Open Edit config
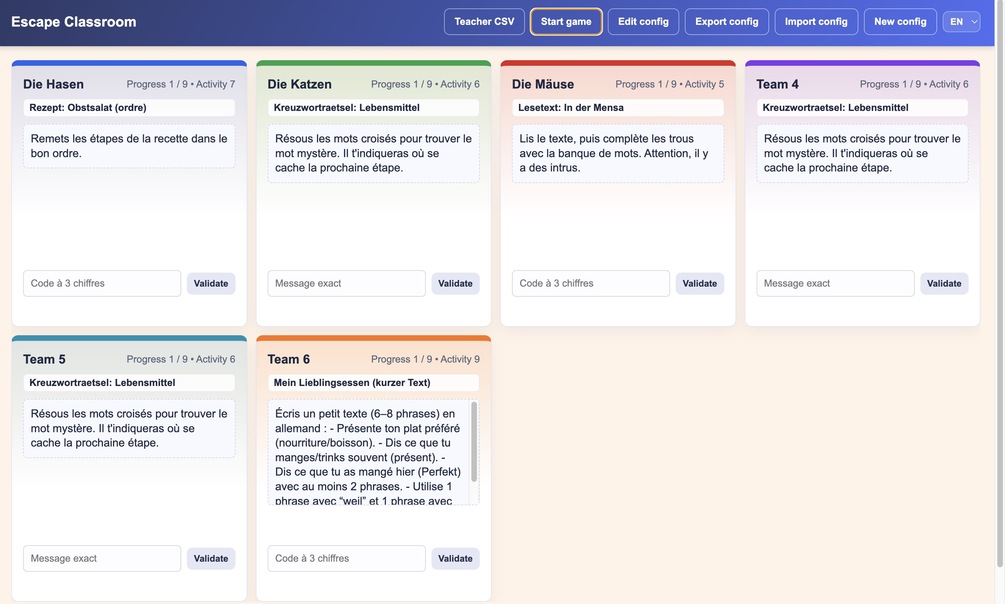 (643, 22)
